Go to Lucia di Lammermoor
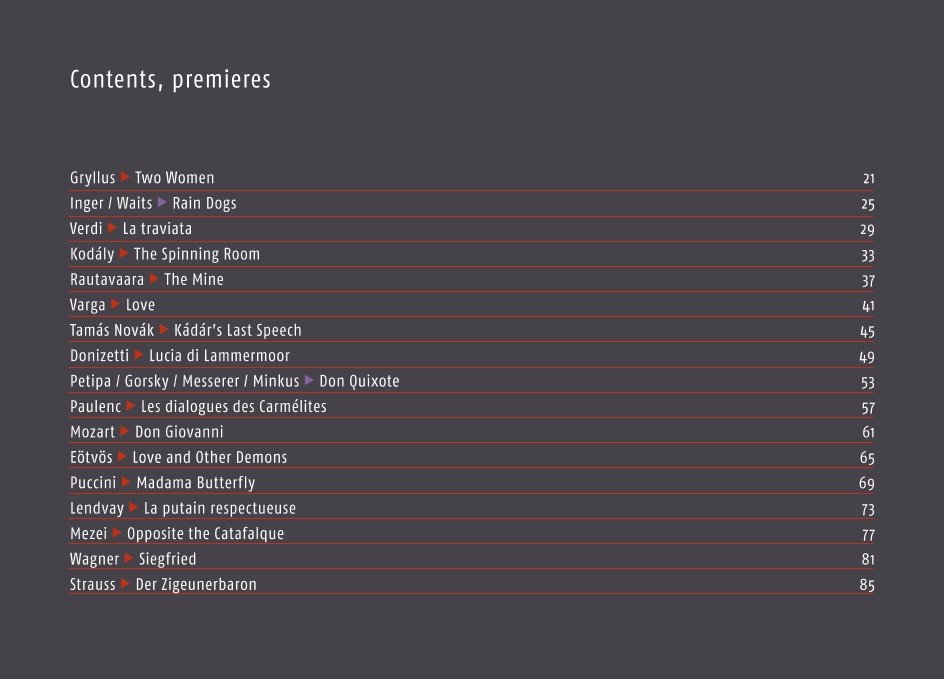Image resolution: width=944 pixels, height=679 pixels. [x=219, y=356]
